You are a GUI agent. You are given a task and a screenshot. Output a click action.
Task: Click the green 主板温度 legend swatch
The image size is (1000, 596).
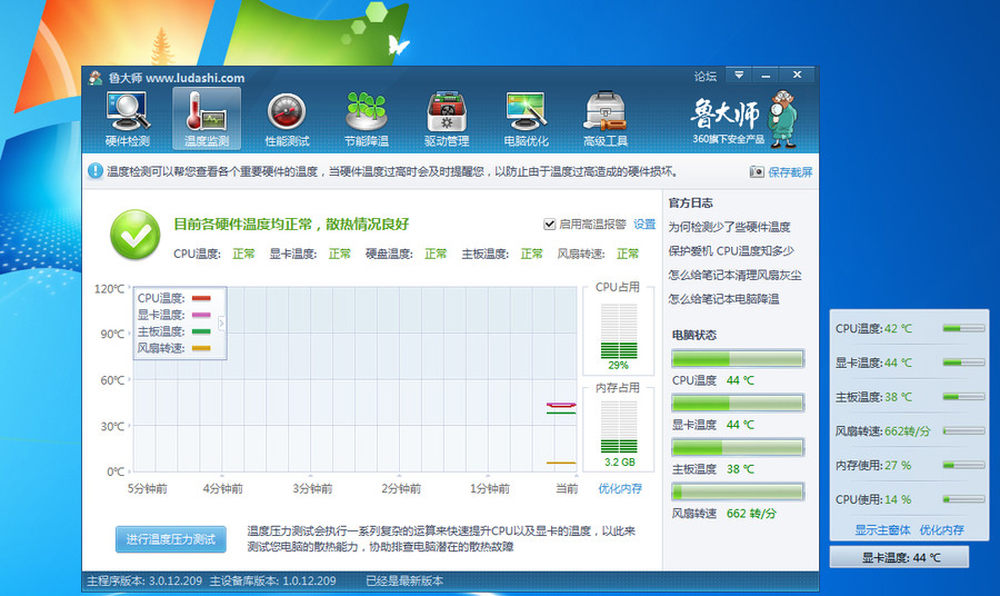coord(201,331)
